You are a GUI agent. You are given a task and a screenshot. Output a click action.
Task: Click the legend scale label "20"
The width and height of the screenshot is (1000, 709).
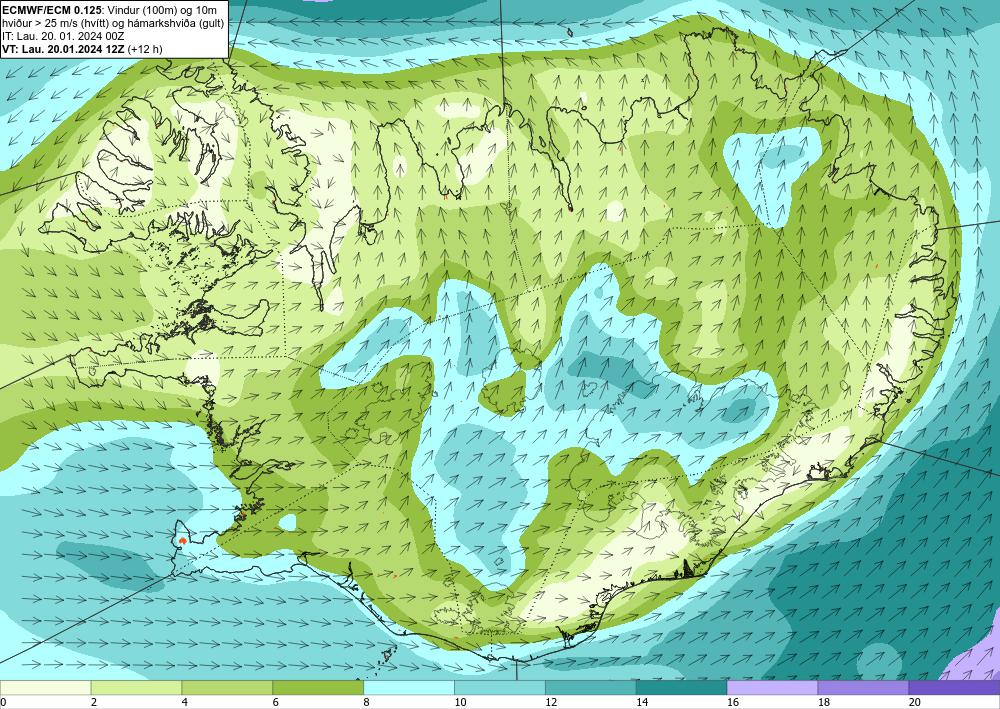(915, 703)
